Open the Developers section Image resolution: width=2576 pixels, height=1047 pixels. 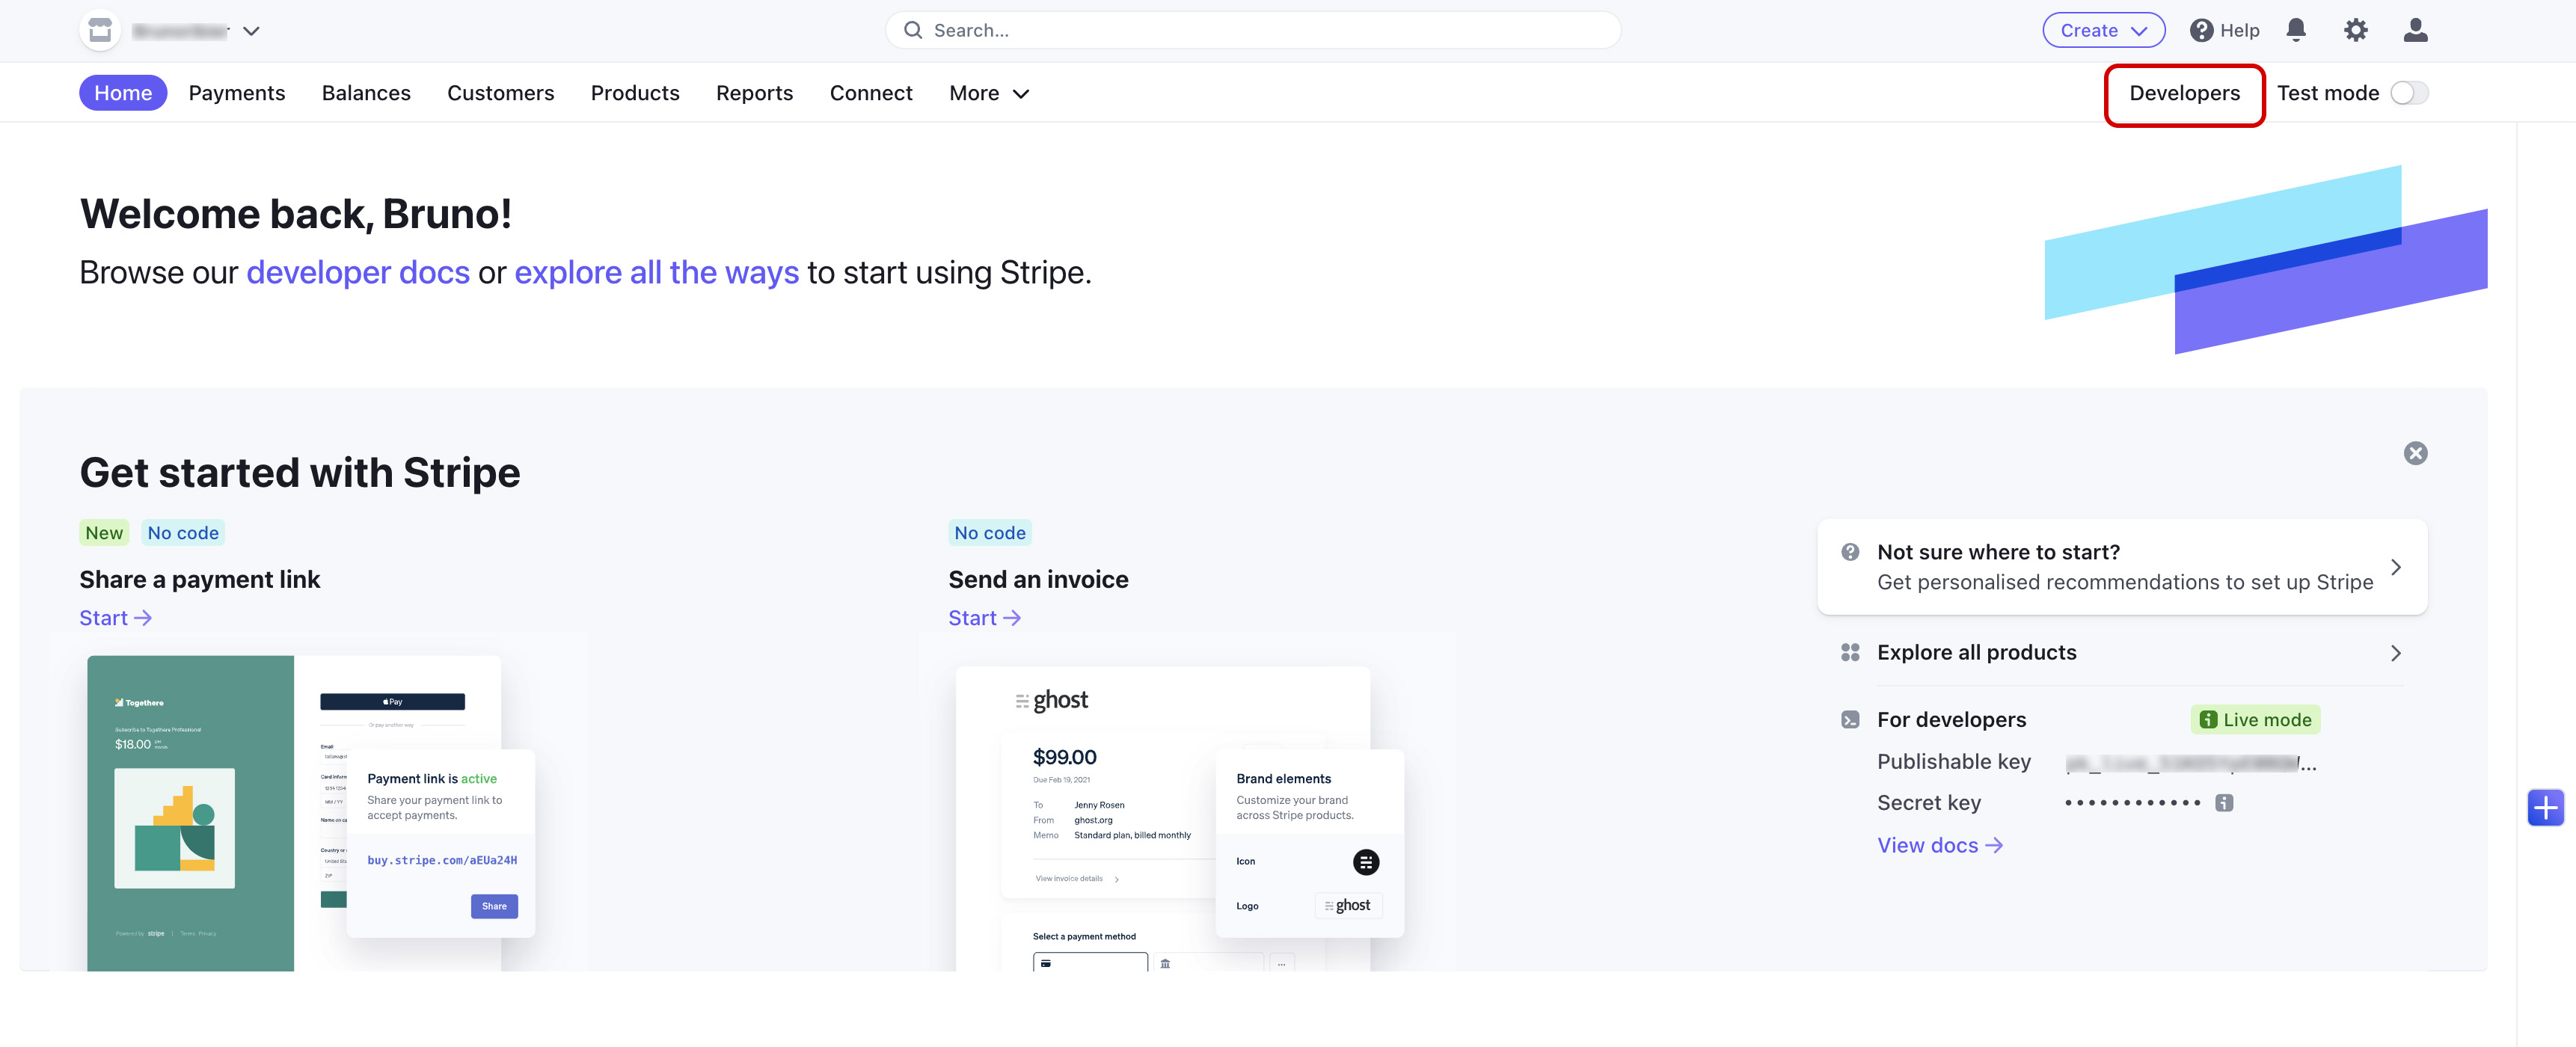click(x=2184, y=93)
